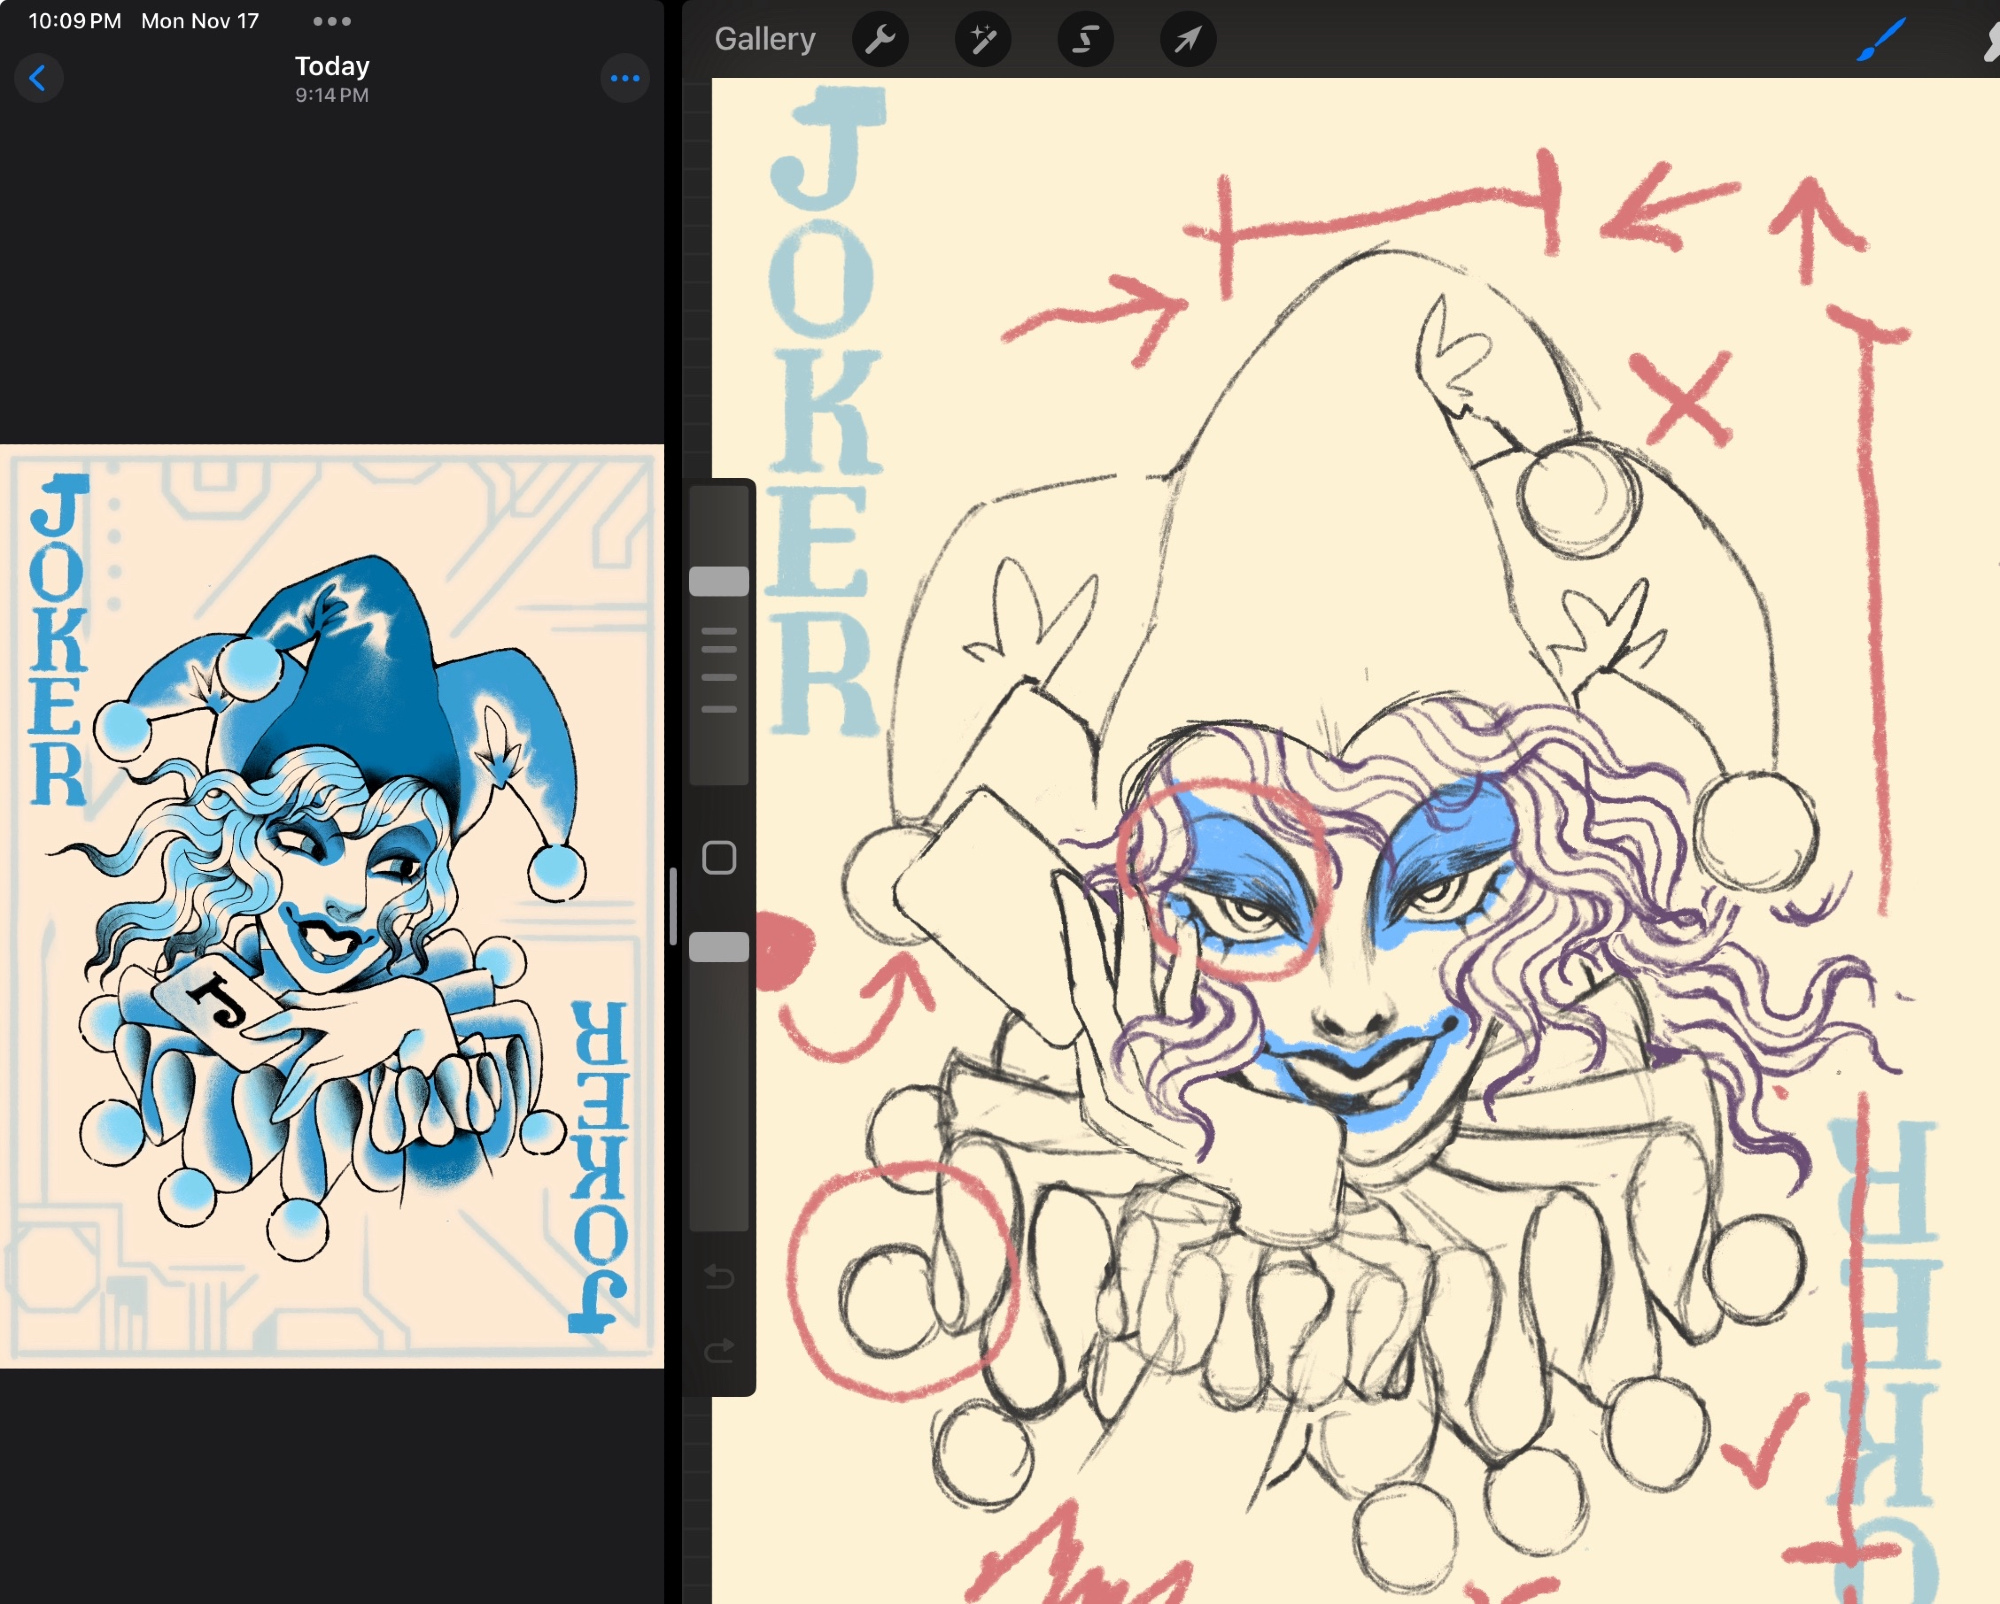Activate the Selection S-shaped tool
The image size is (2000, 1604).
pyautogui.click(x=1085, y=40)
